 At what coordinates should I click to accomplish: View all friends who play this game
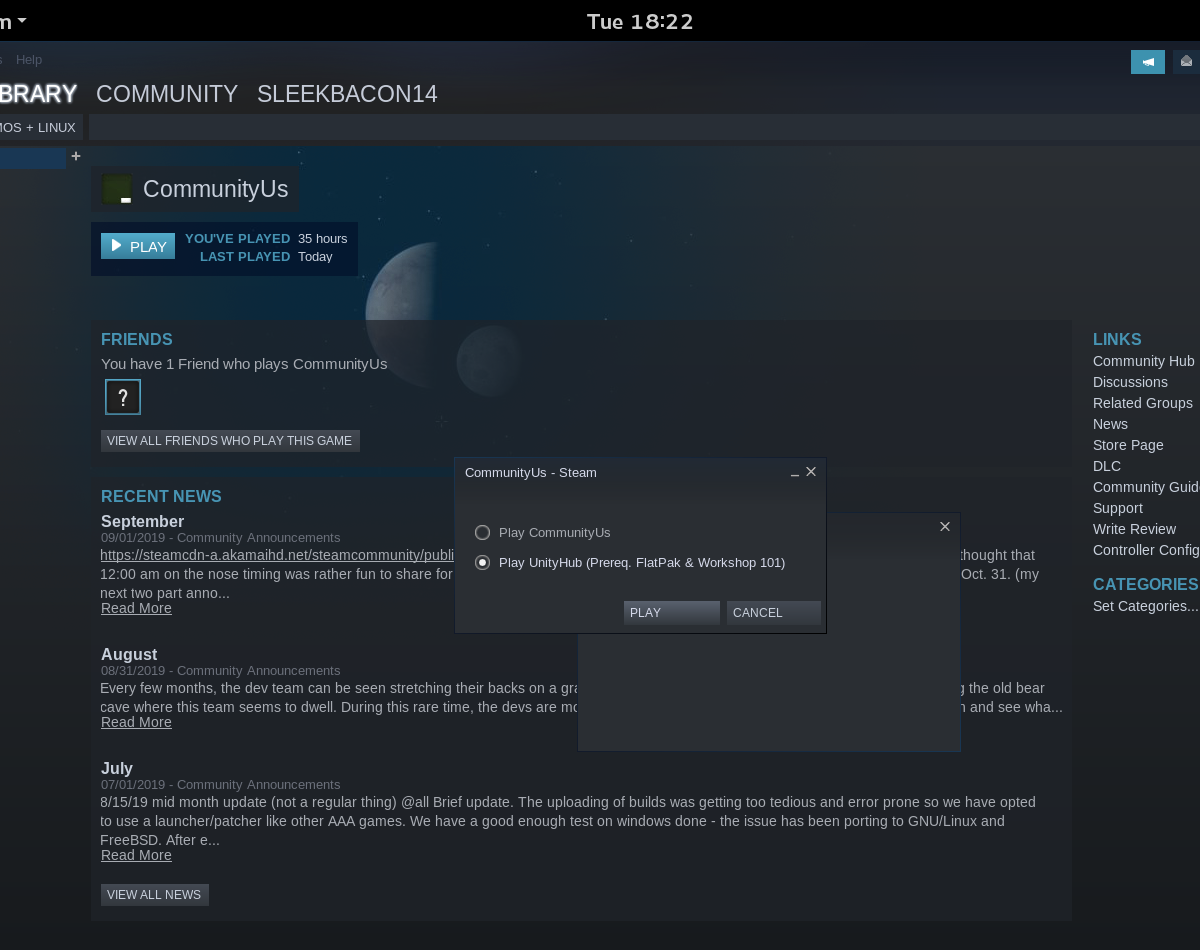point(230,441)
